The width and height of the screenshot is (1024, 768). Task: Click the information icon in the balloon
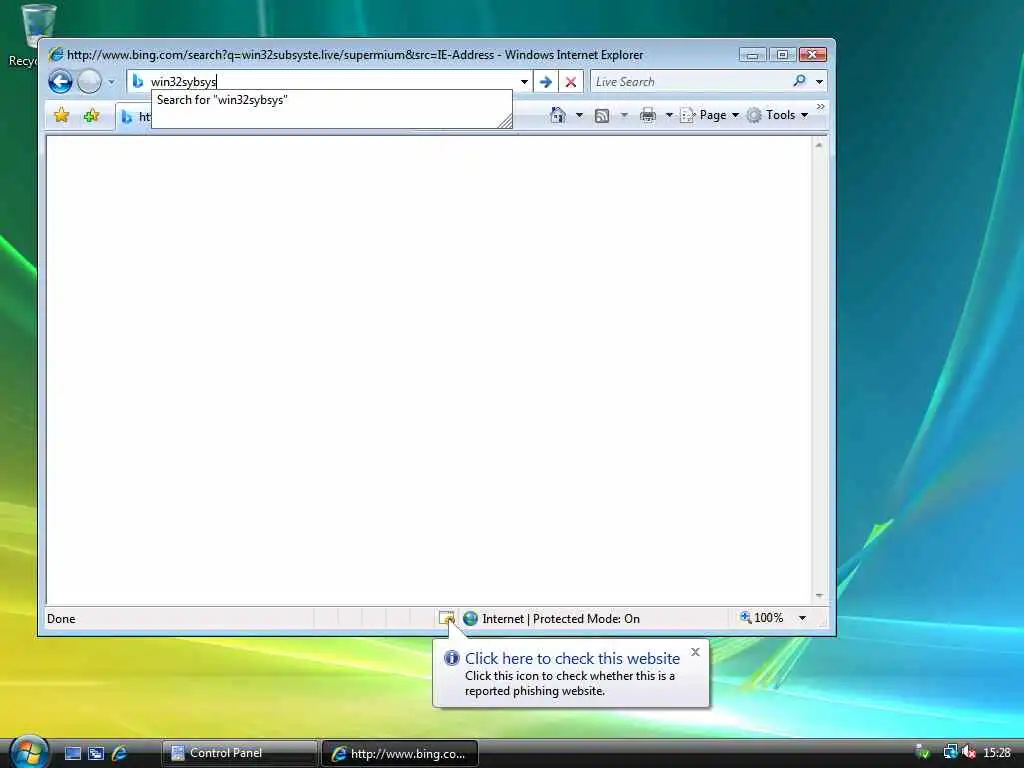pos(451,658)
